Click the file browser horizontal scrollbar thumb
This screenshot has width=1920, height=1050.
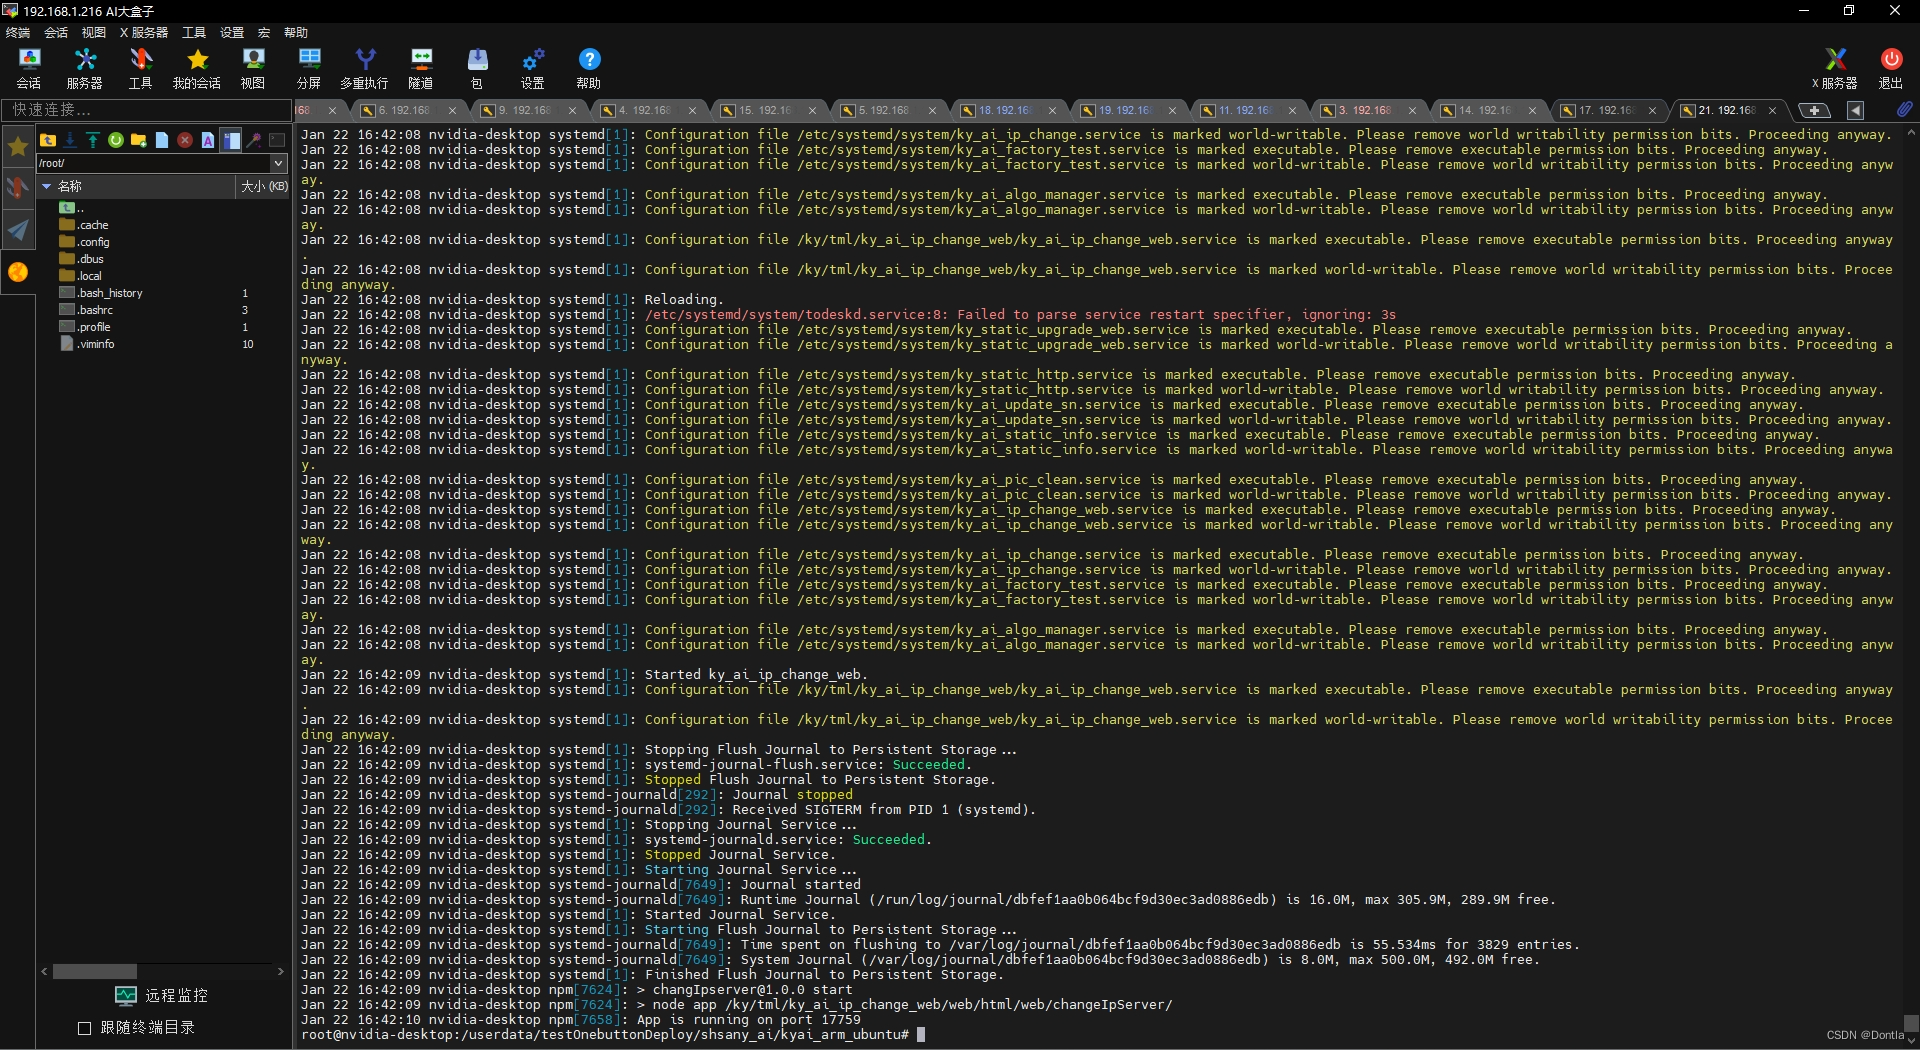pyautogui.click(x=95, y=971)
